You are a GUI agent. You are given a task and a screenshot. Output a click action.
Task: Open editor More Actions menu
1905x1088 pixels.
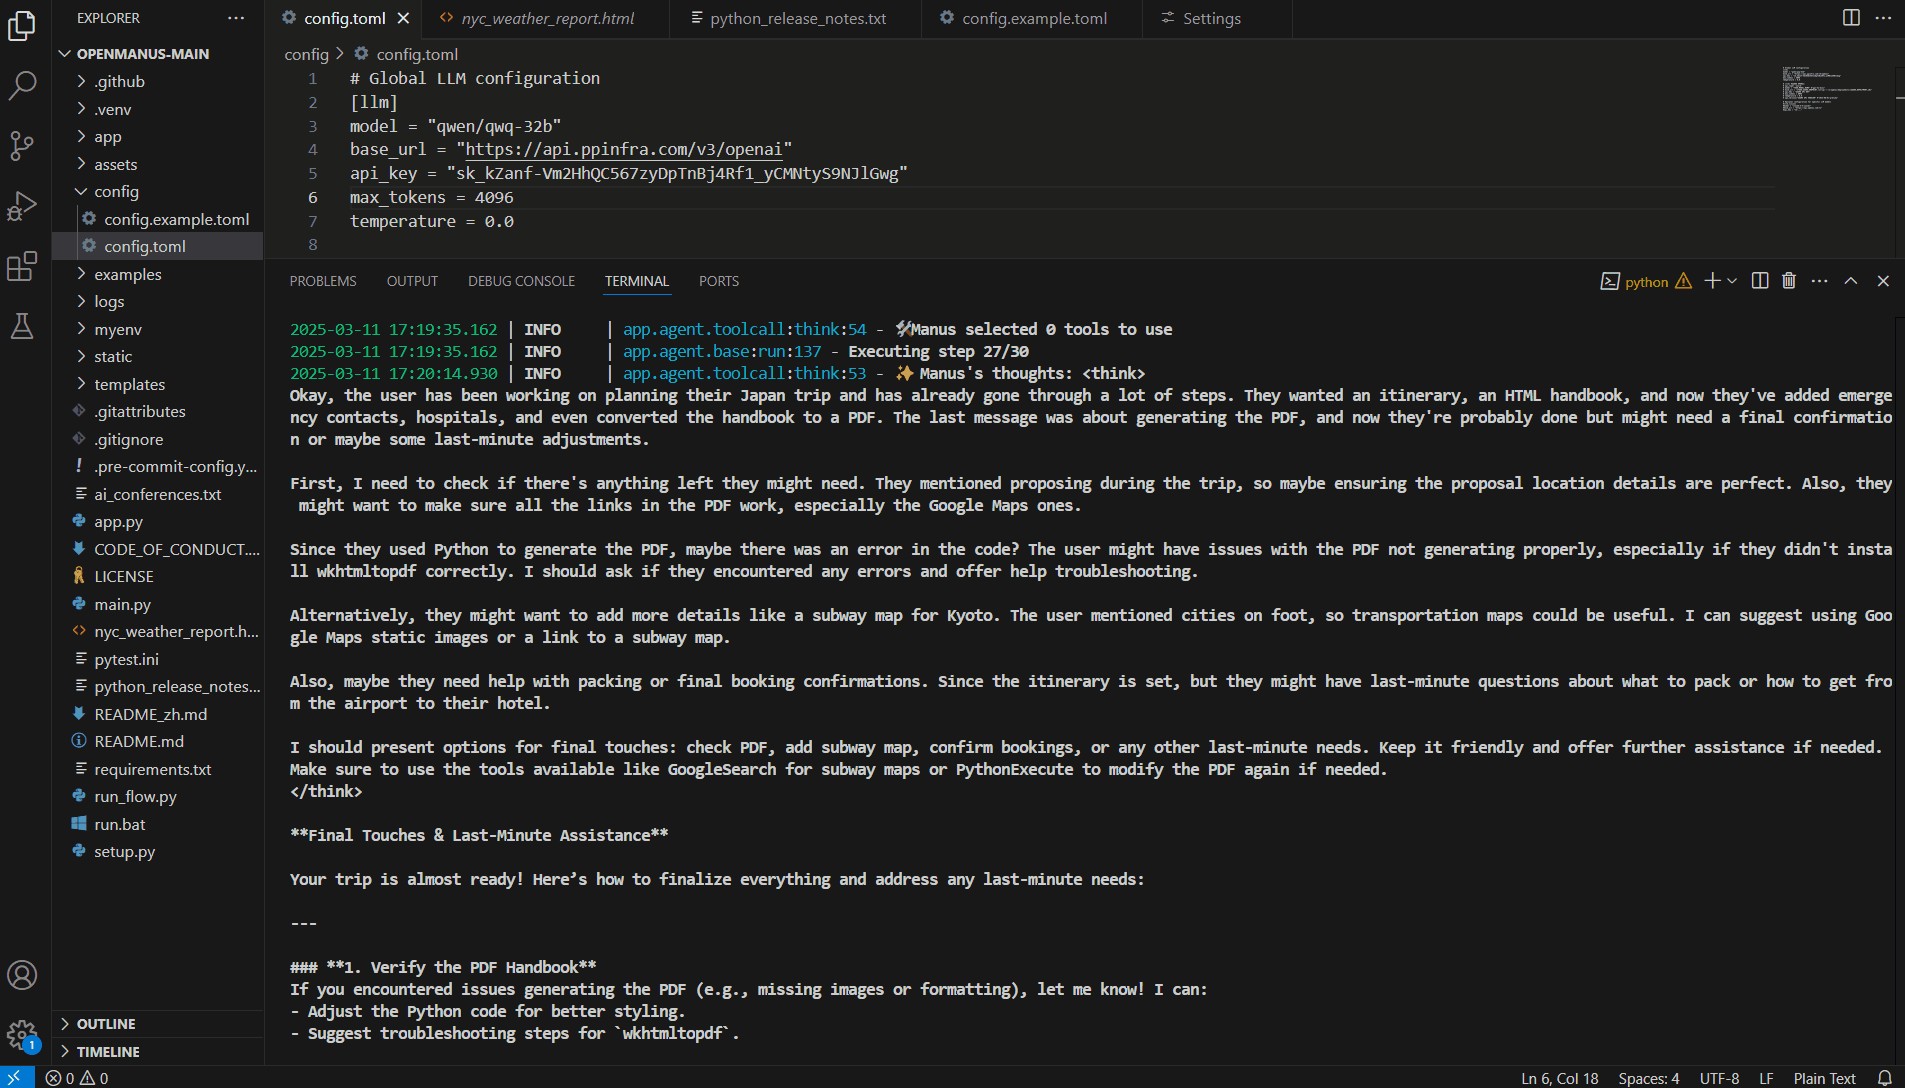pos(1883,18)
